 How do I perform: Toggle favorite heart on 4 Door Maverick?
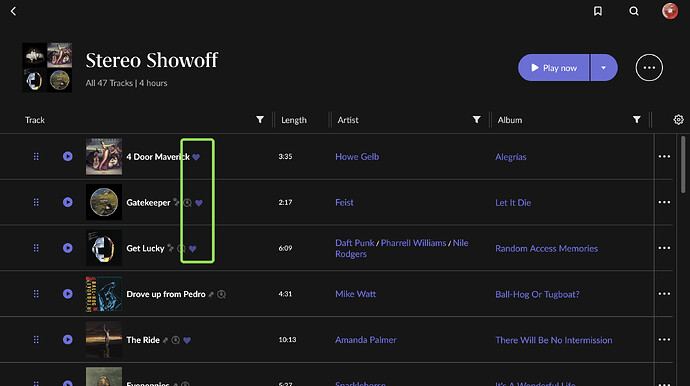pos(196,157)
